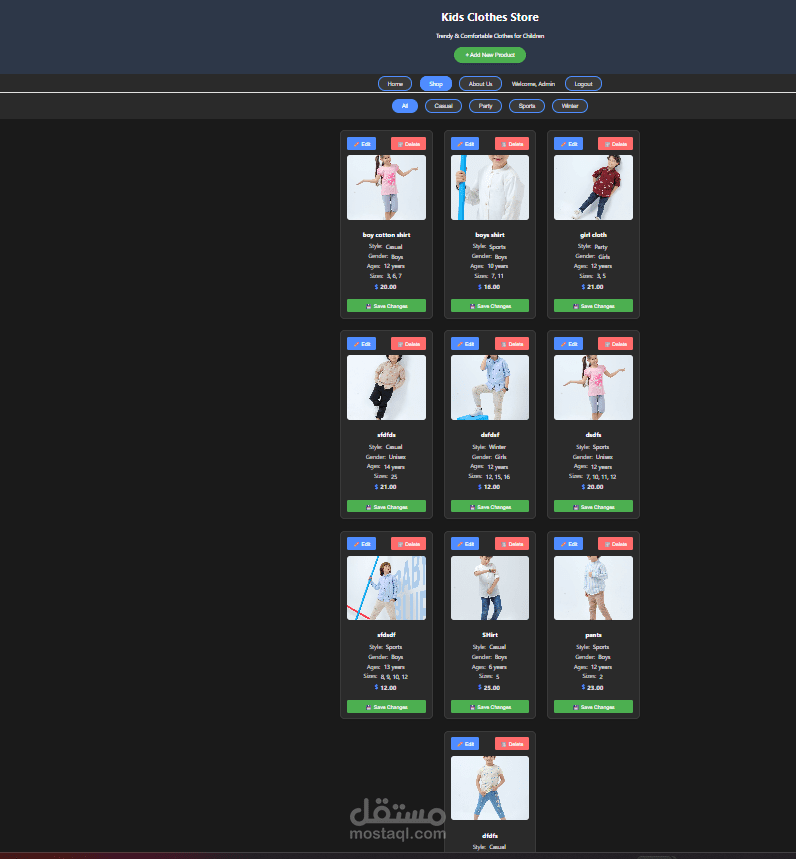Save changes for sfdsdf product
Viewport: 796px width, 859px height.
386,707
